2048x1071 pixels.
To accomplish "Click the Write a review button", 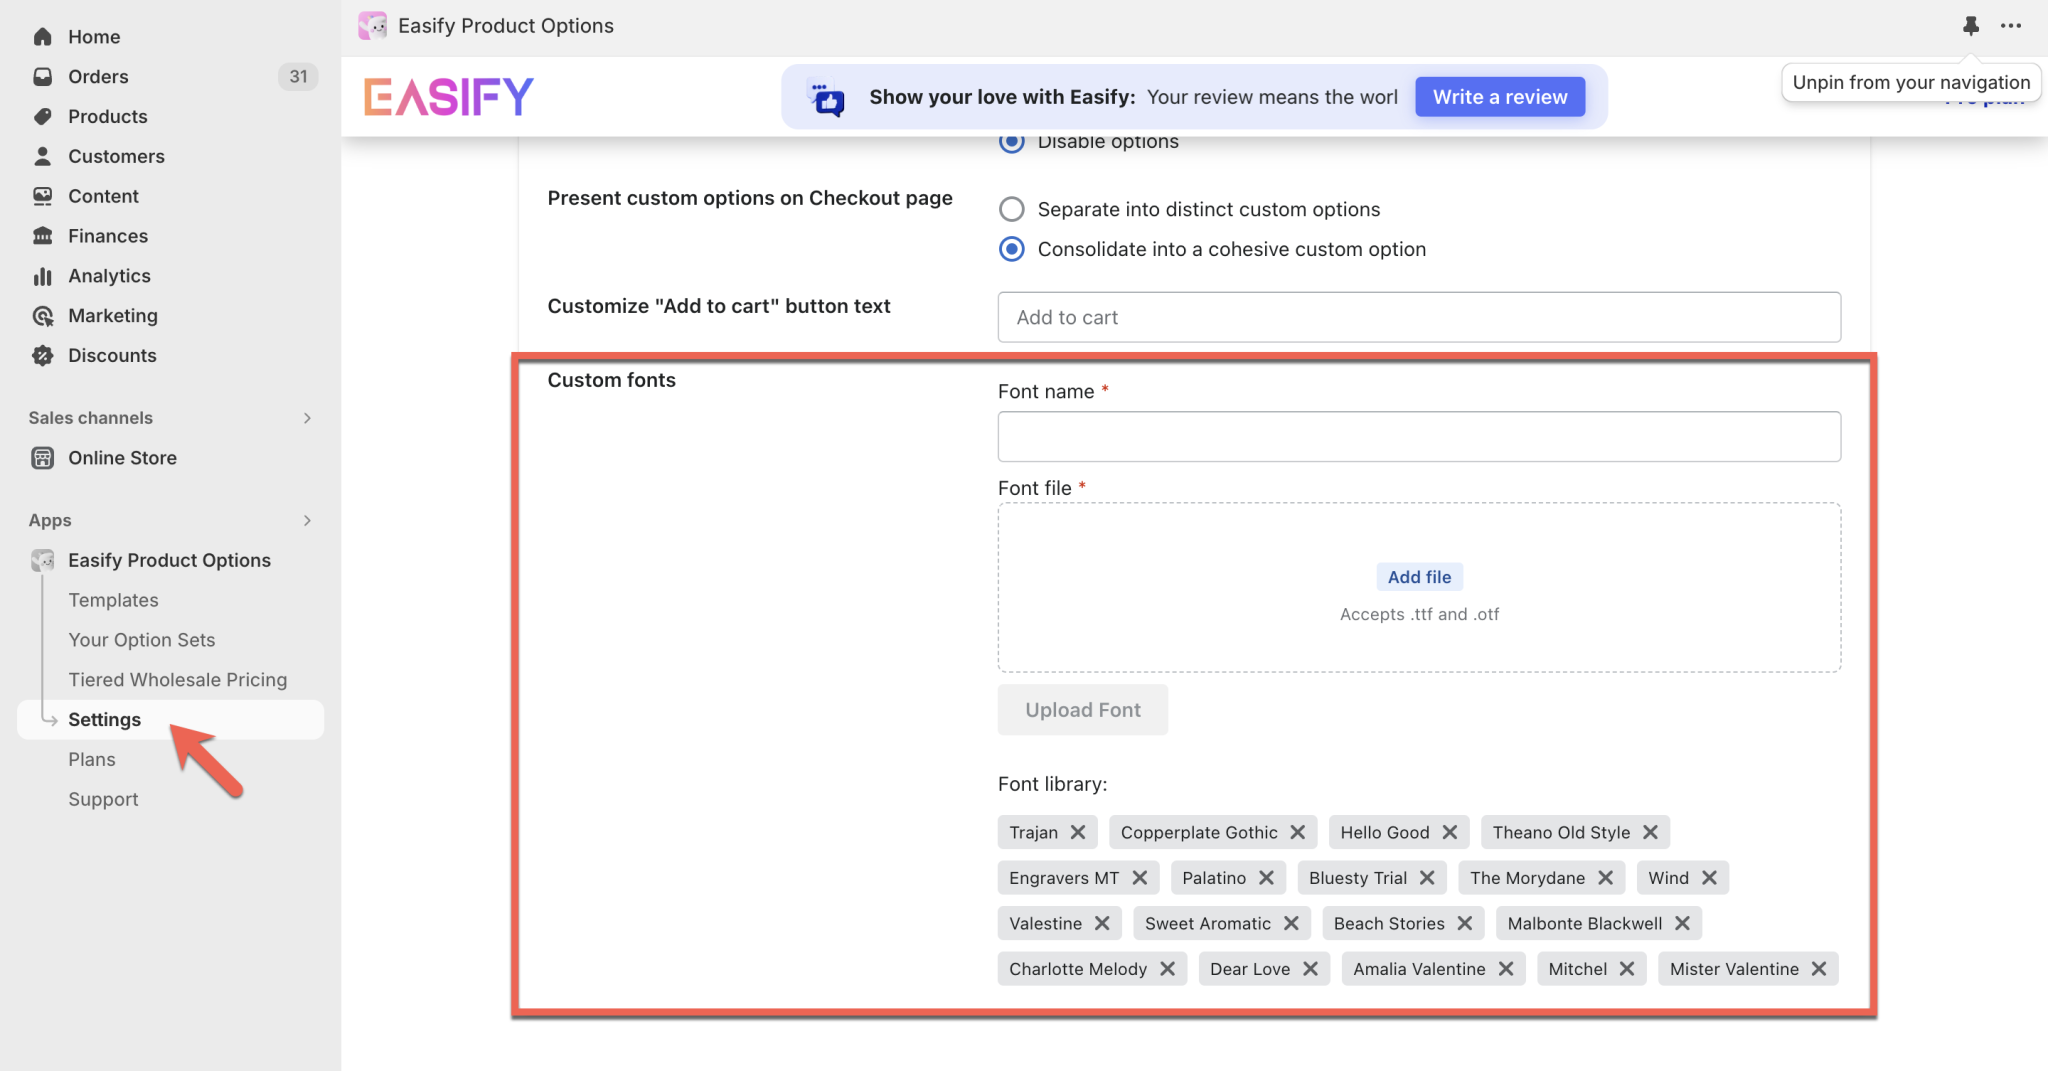I will pos(1499,97).
